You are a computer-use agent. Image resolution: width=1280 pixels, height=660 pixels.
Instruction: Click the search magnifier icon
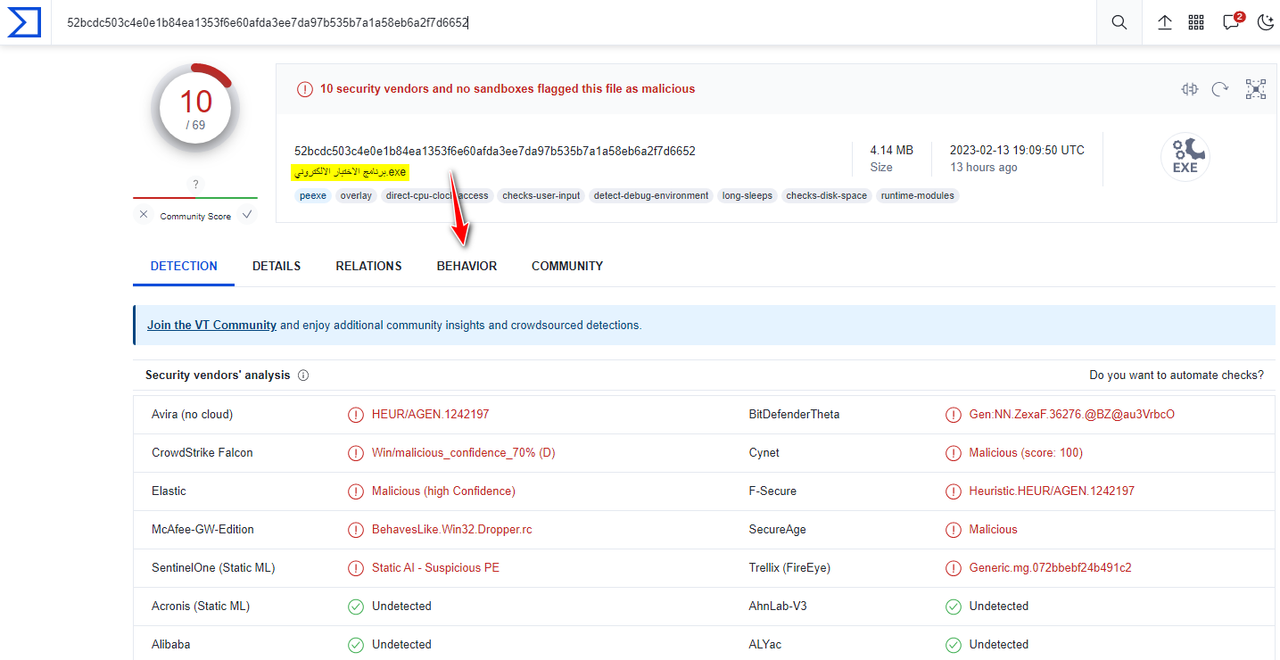tap(1119, 22)
